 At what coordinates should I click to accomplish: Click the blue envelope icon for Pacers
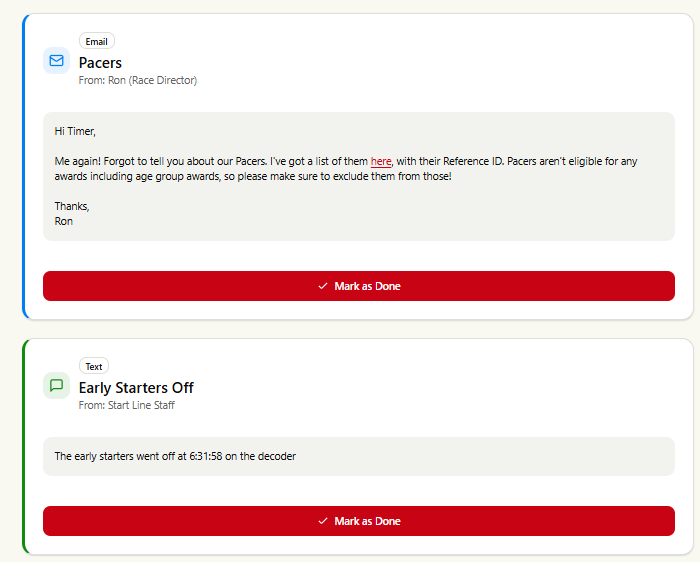56,60
